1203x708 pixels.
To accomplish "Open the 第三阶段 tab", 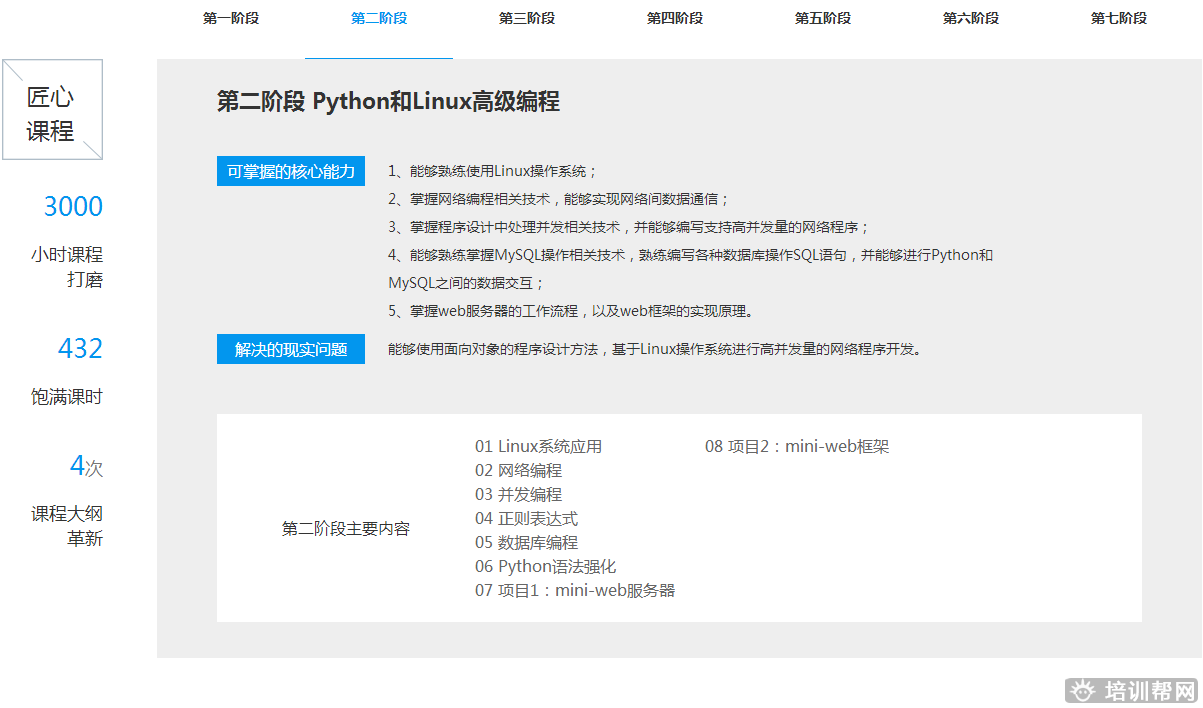I will (527, 18).
